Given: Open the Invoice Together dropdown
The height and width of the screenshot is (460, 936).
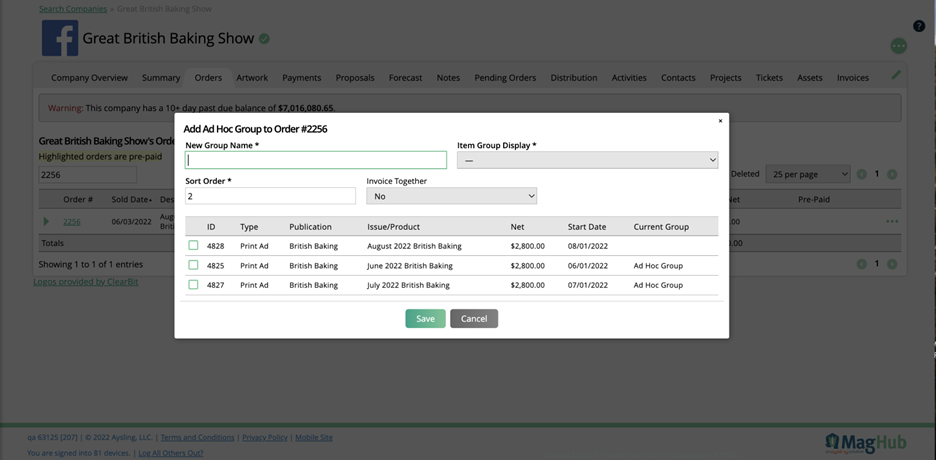Looking at the screenshot, I should click(451, 196).
